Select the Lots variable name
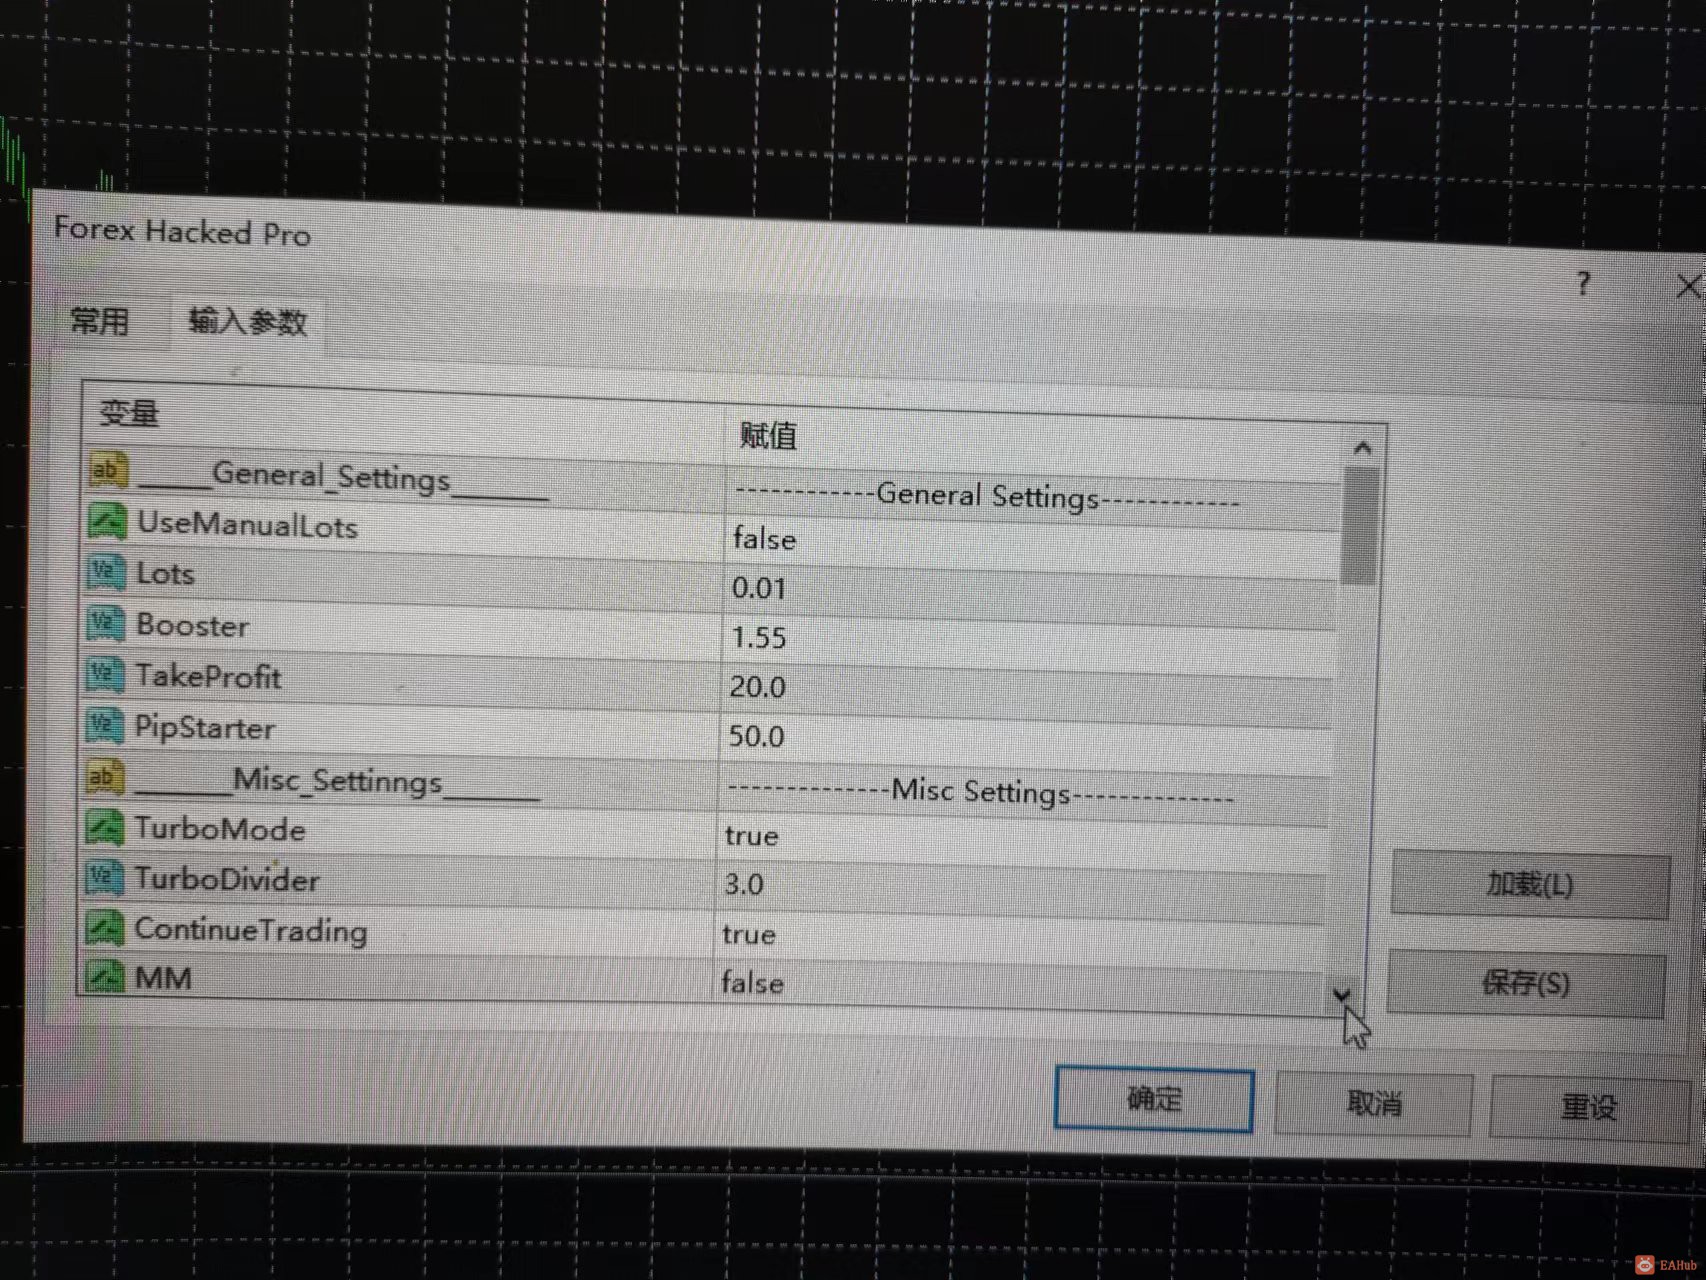This screenshot has height=1280, width=1706. click(165, 574)
